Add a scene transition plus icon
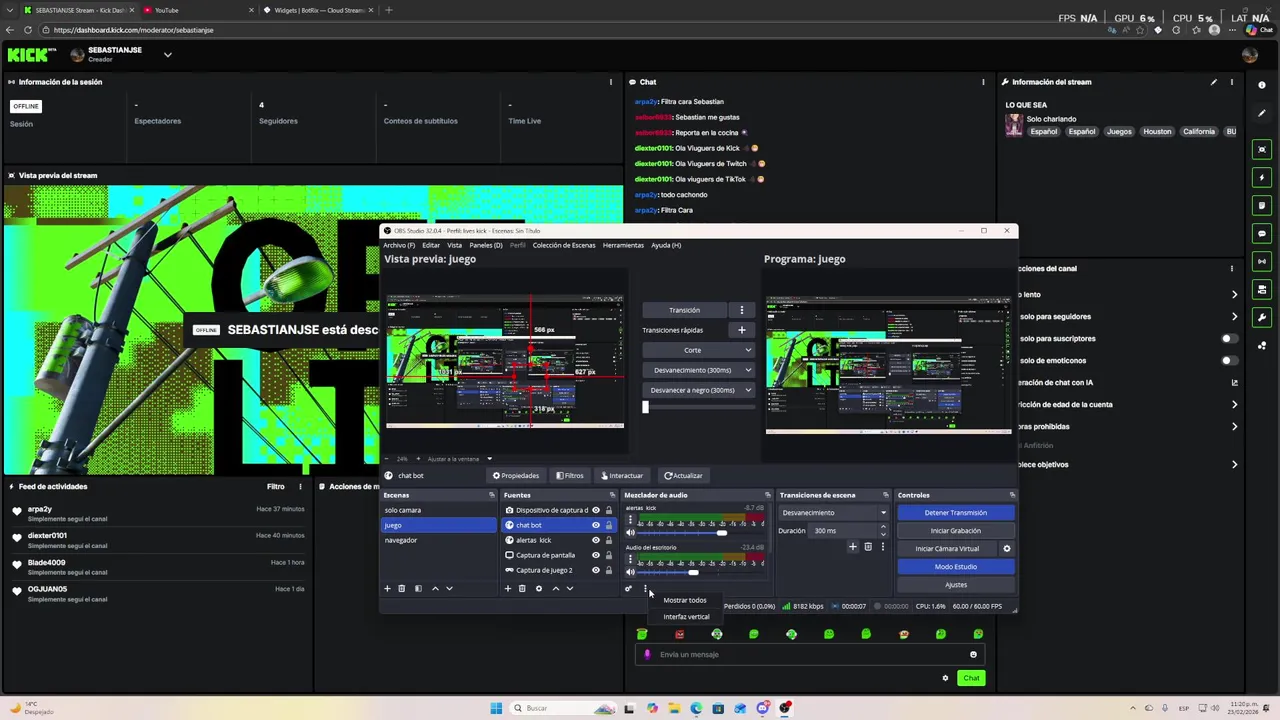The height and width of the screenshot is (720, 1280). (x=853, y=546)
